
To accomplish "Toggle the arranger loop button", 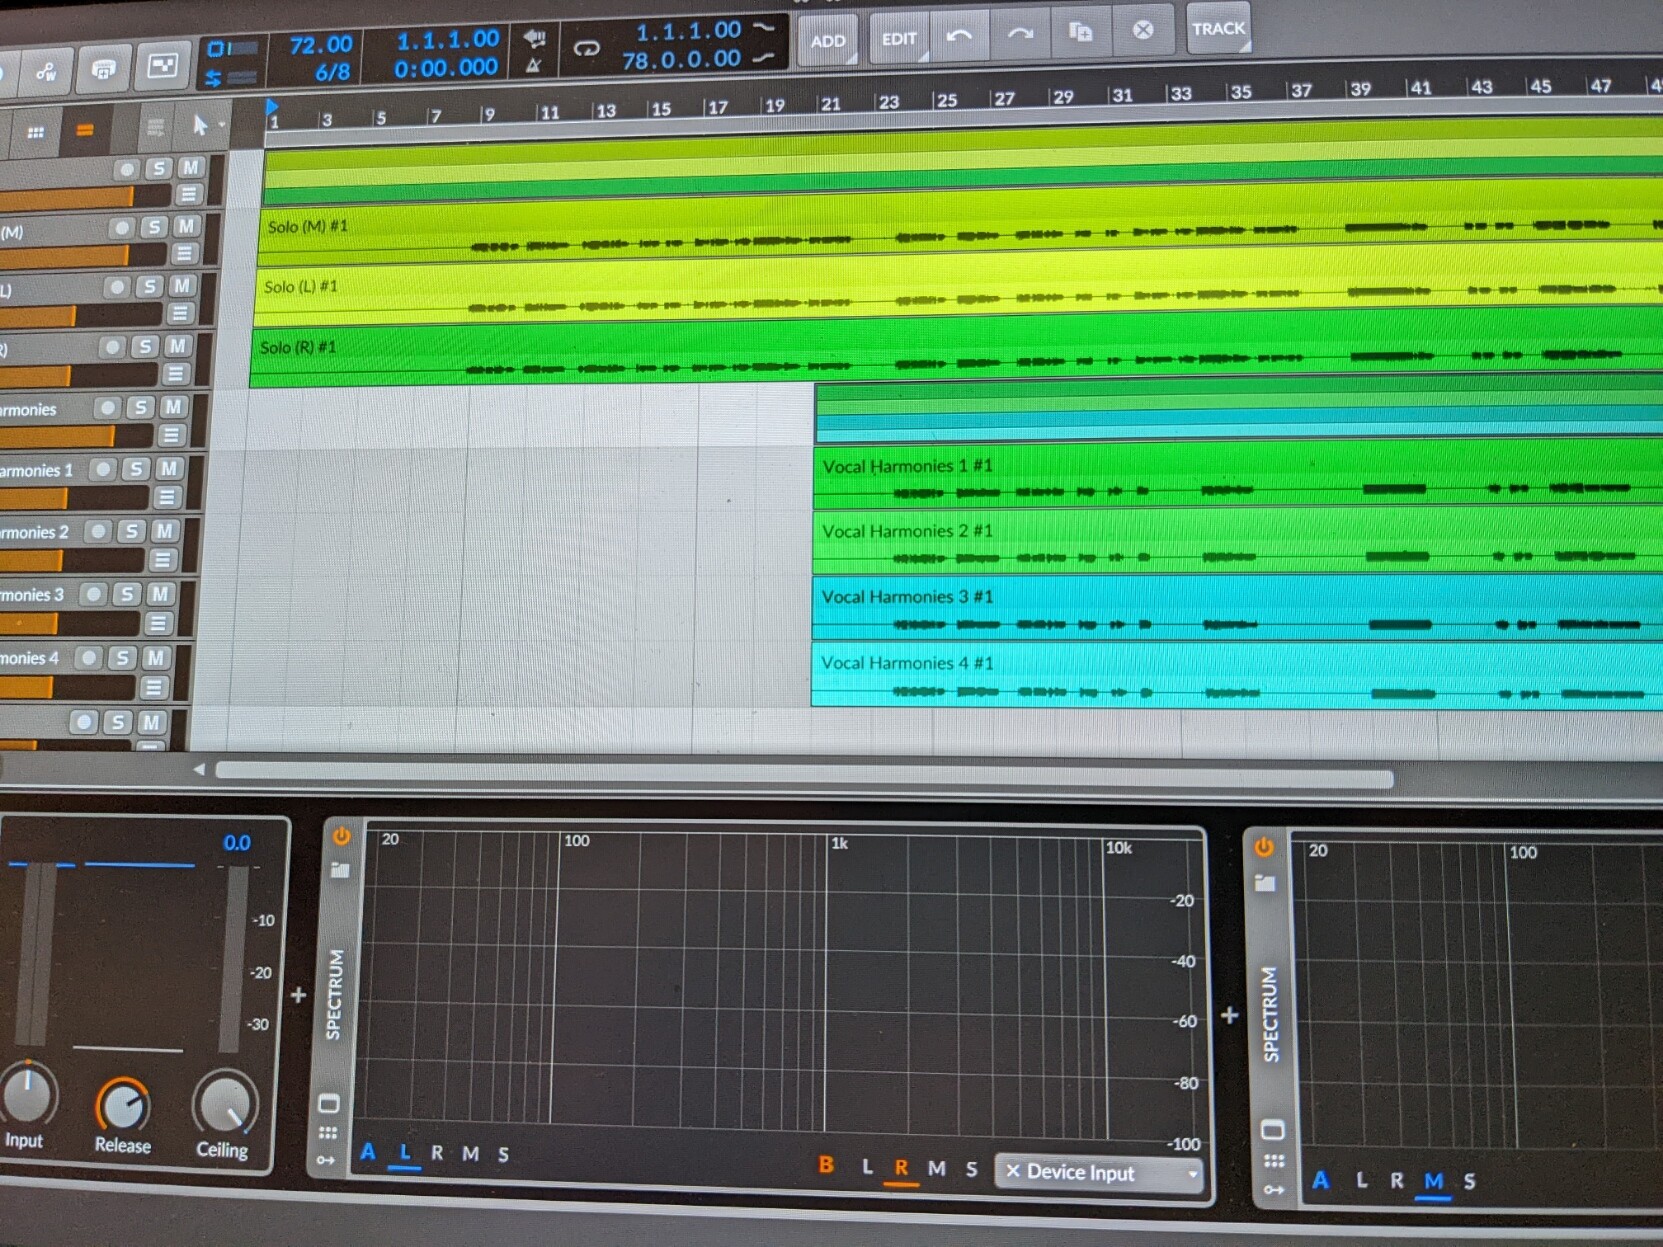I will click(586, 48).
